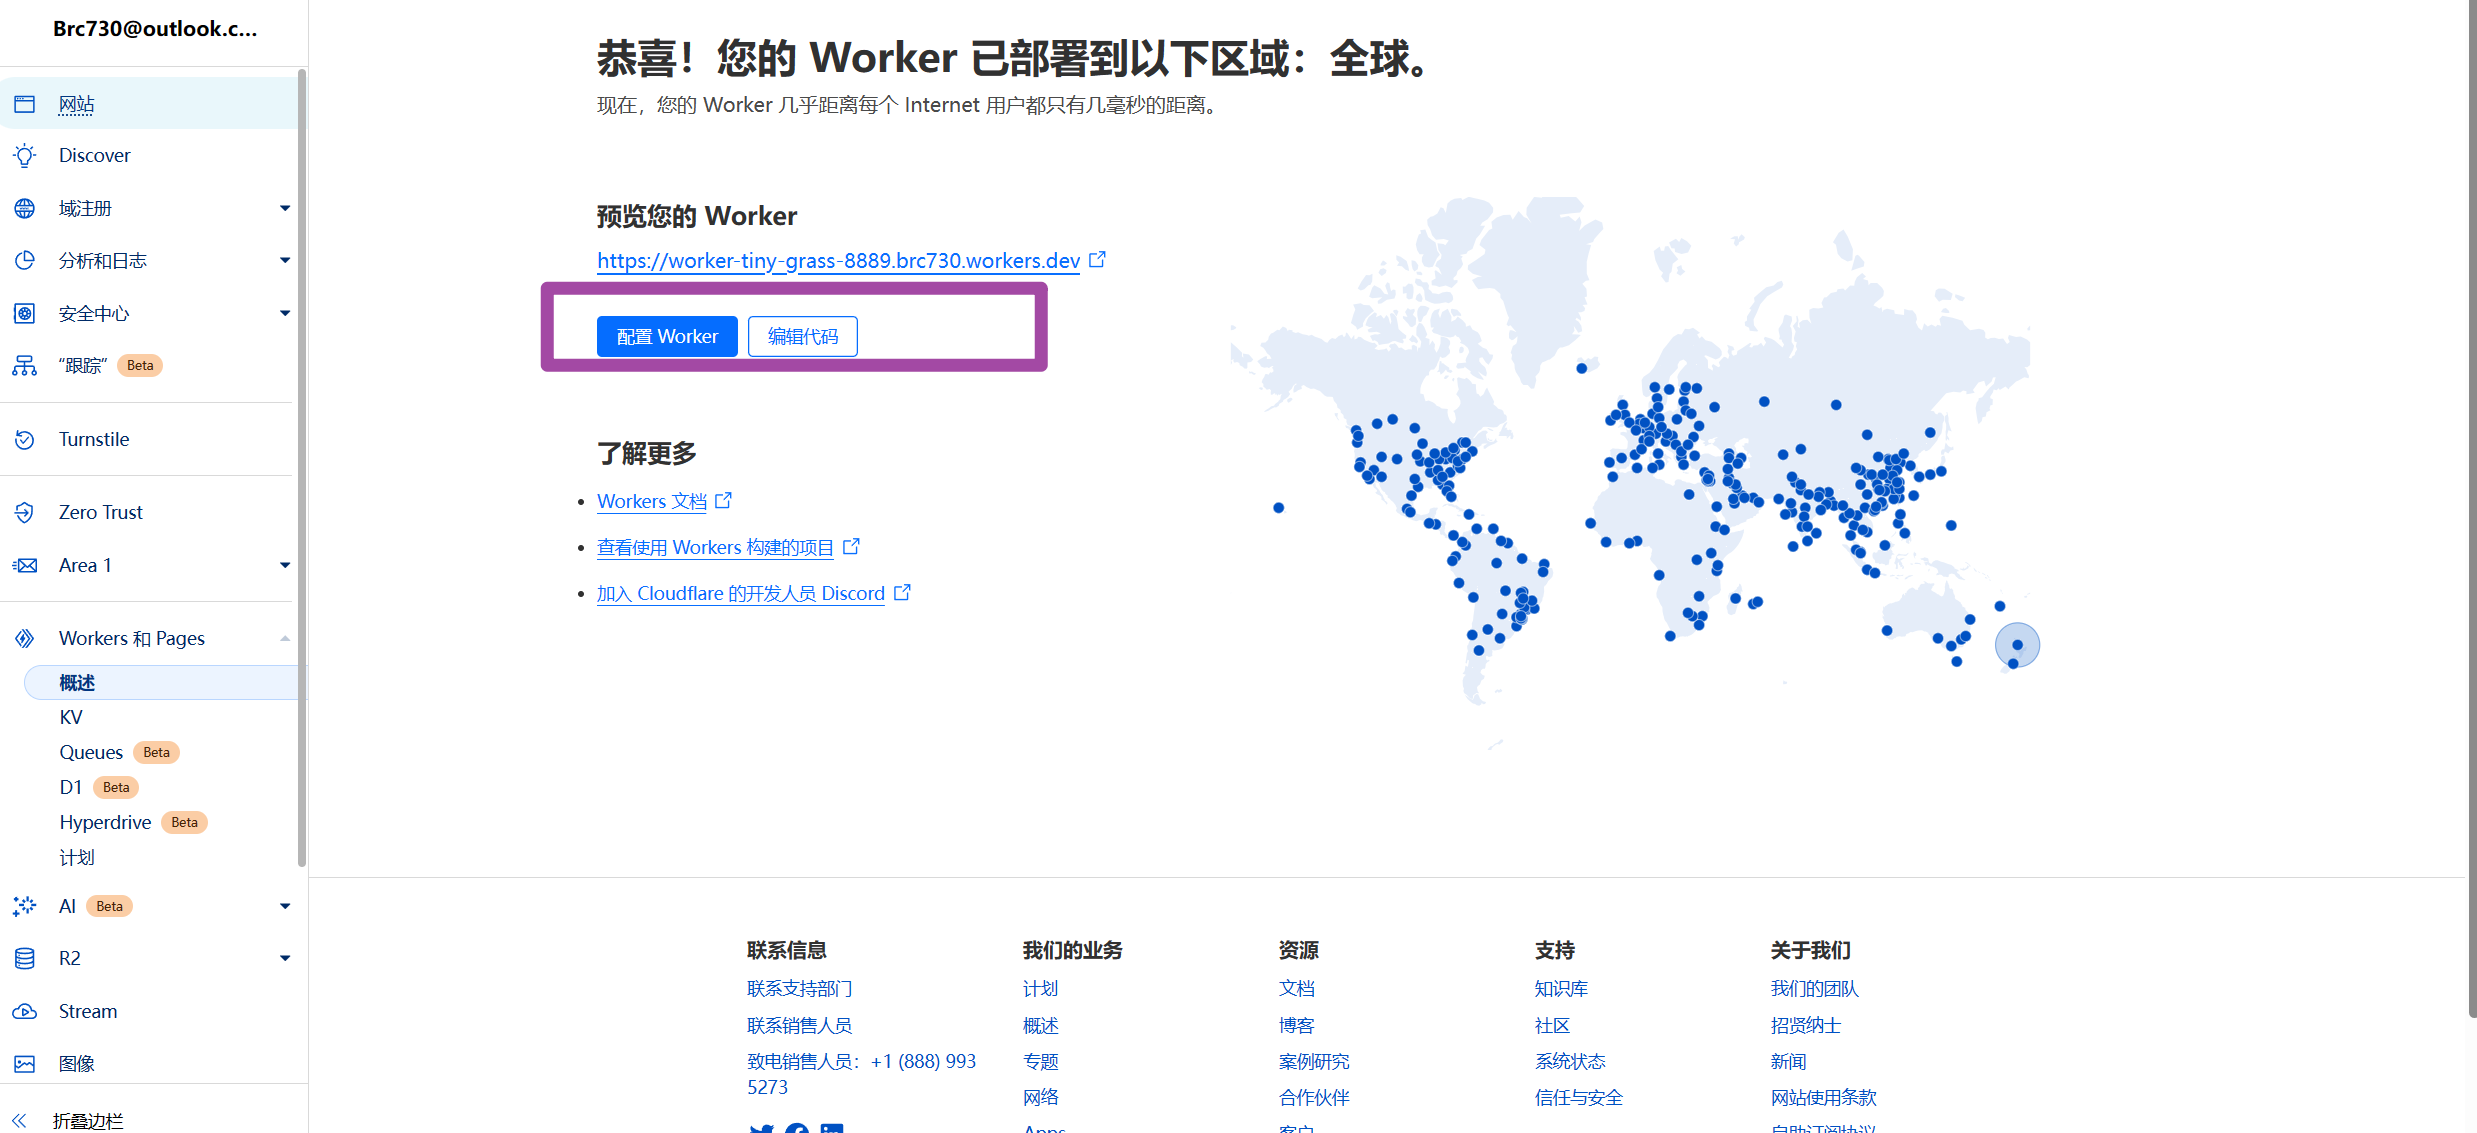Open the 博客 footer link
Image resolution: width=2477 pixels, height=1133 pixels.
tap(1297, 1025)
